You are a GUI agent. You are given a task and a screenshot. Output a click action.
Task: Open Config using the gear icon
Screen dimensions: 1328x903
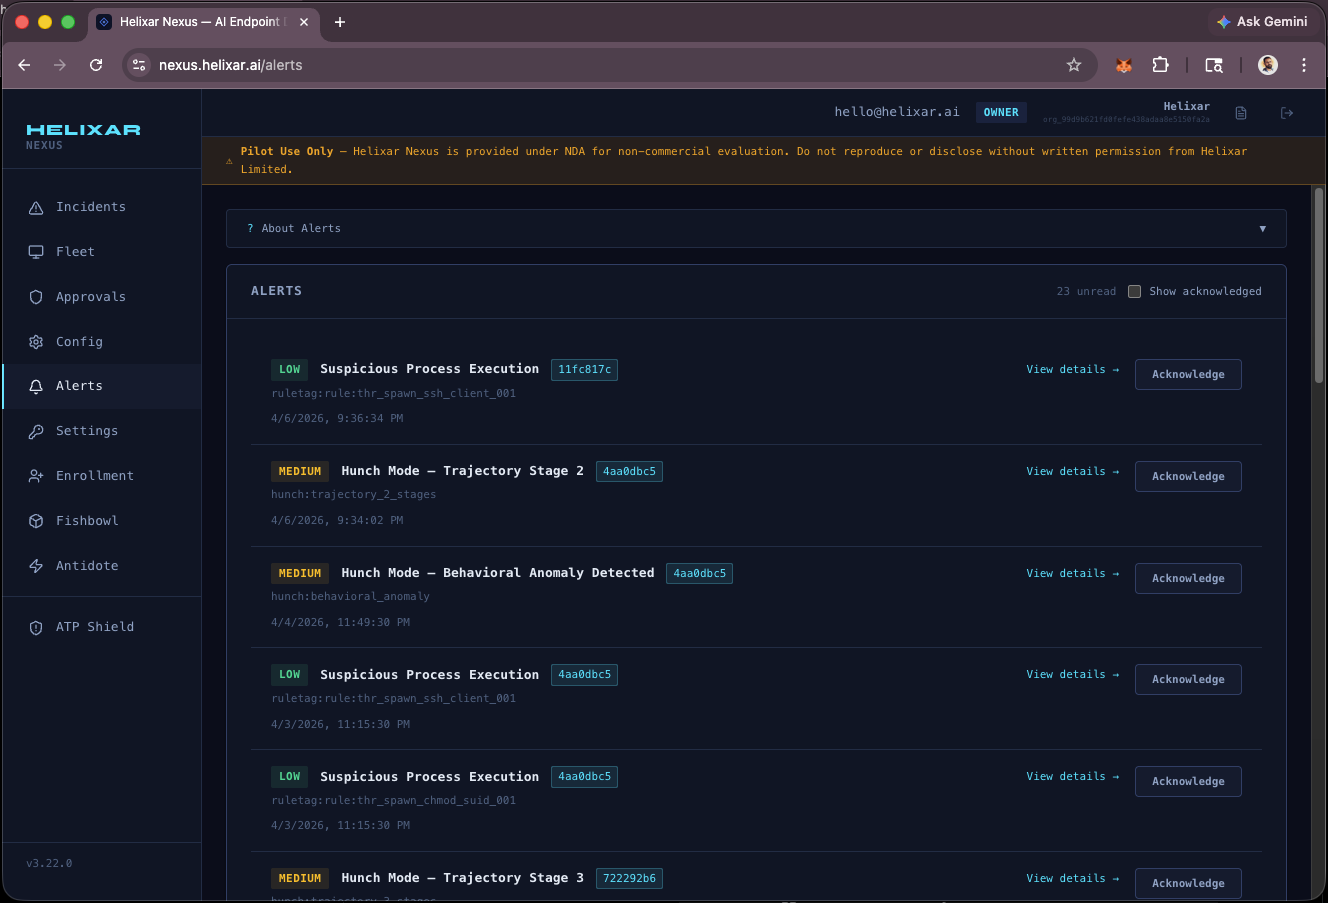pos(36,341)
